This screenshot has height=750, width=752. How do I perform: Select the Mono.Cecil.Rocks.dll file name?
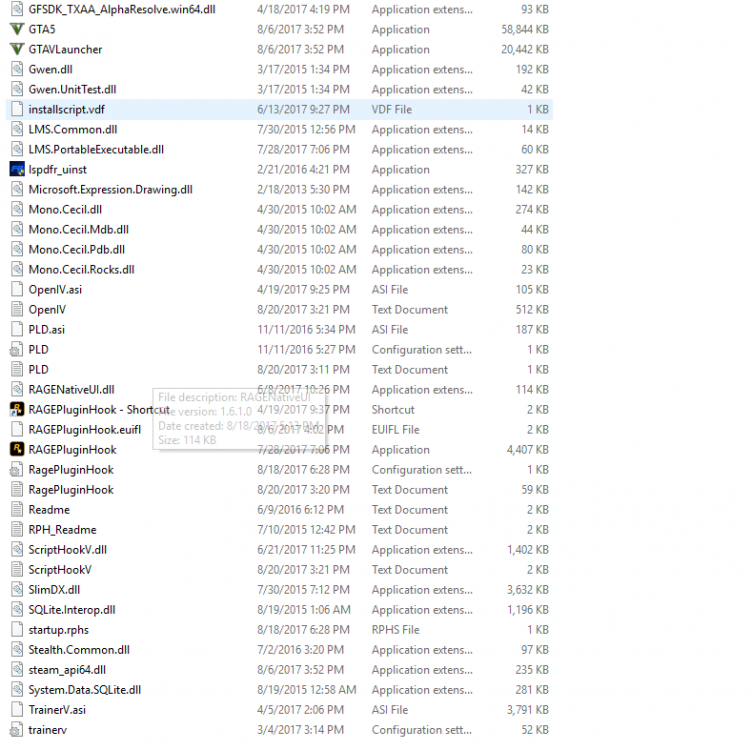pyautogui.click(x=82, y=270)
